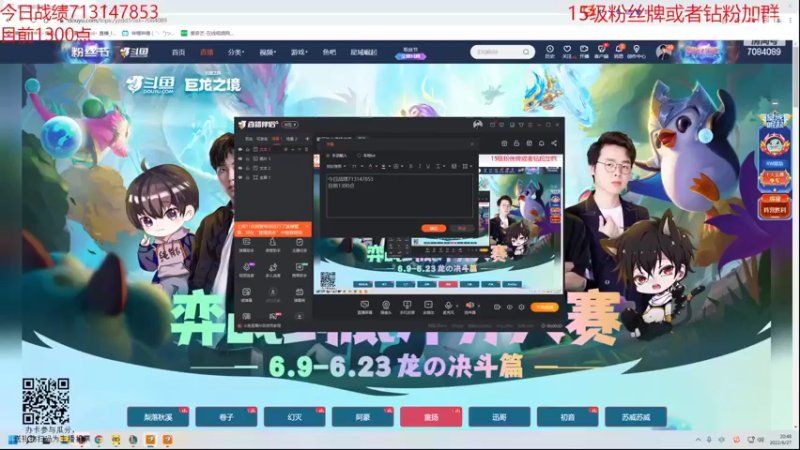This screenshot has width=800, height=450.
Task: Select 文本2 layer row
Action: pyautogui.click(x=272, y=168)
